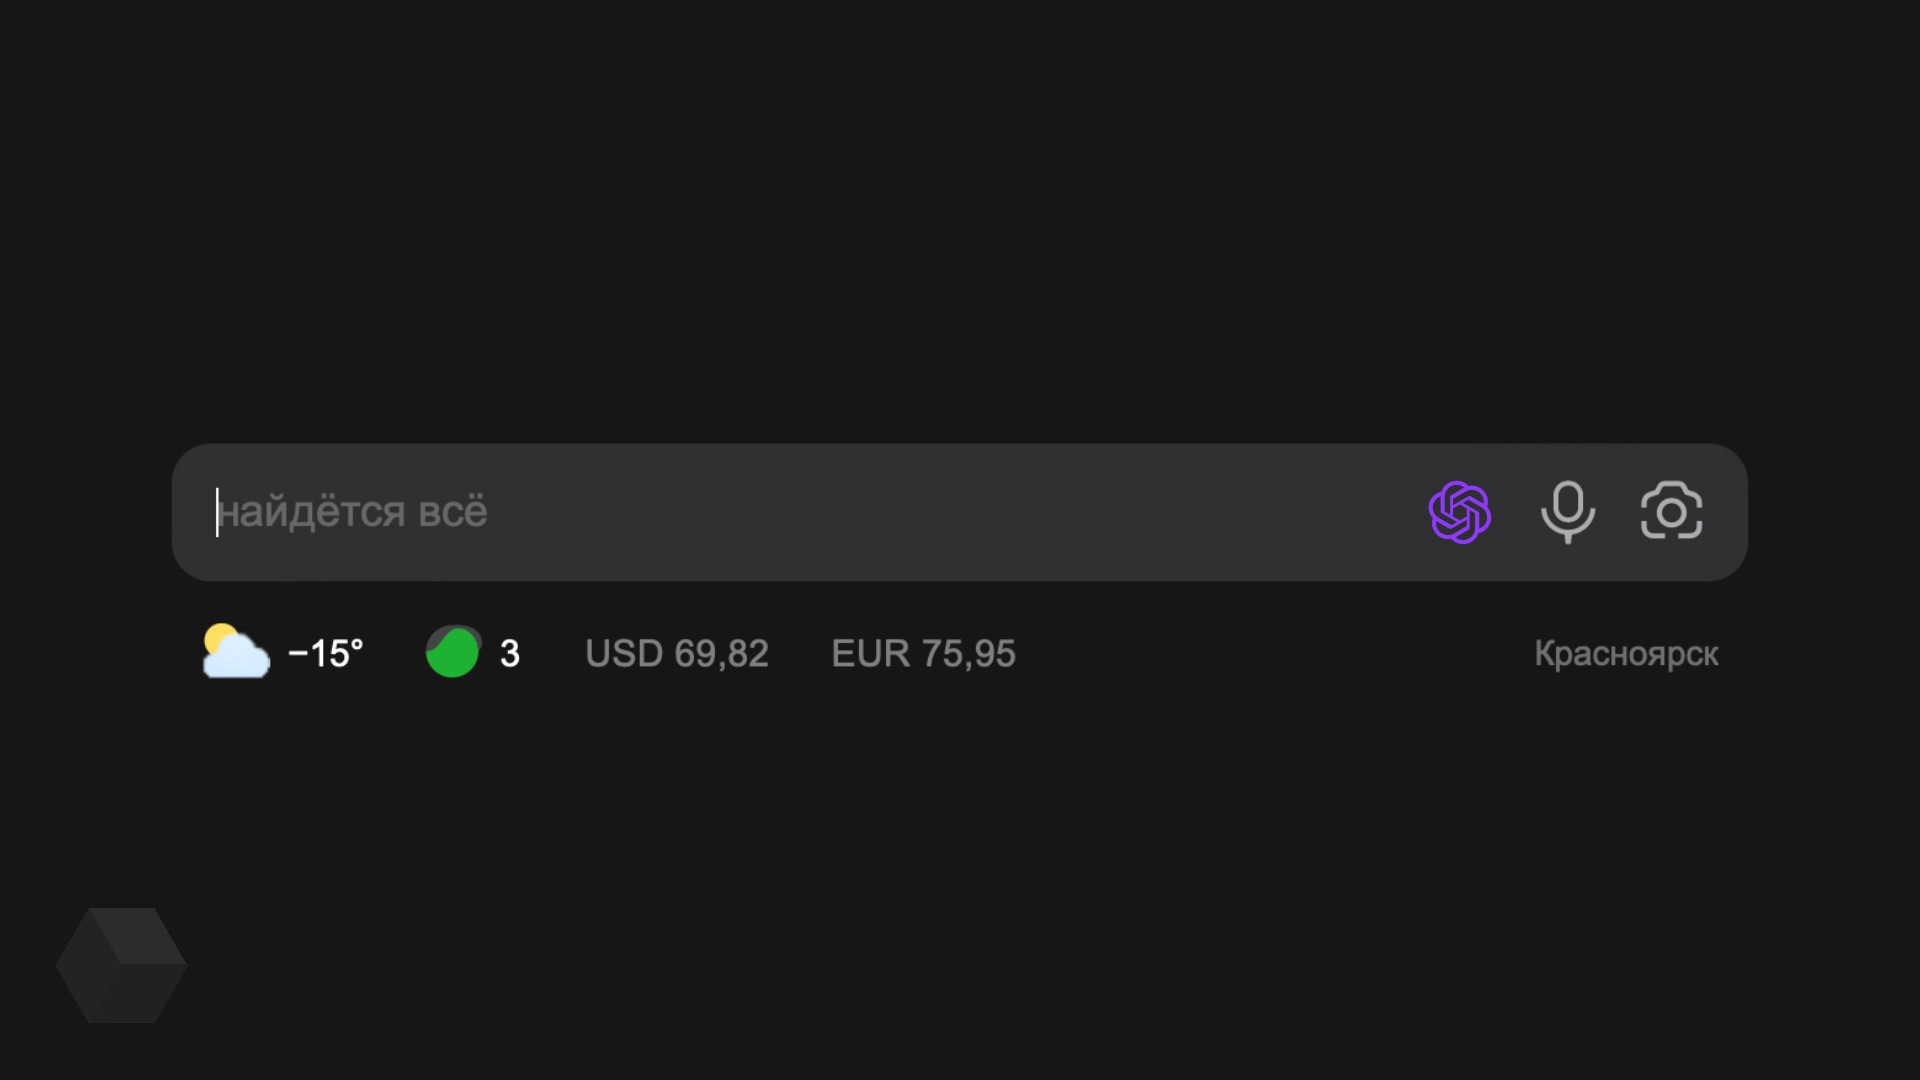Click the blinking text cursor in the search bar

[x=217, y=512]
